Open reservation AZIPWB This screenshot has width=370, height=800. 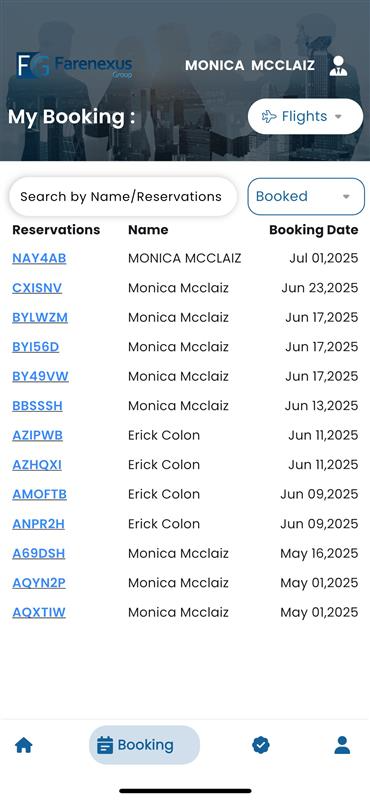point(37,436)
